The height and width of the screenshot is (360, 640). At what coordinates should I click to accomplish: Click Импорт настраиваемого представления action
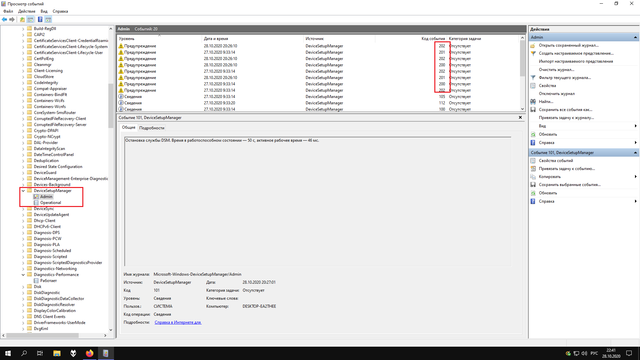[x=576, y=62]
